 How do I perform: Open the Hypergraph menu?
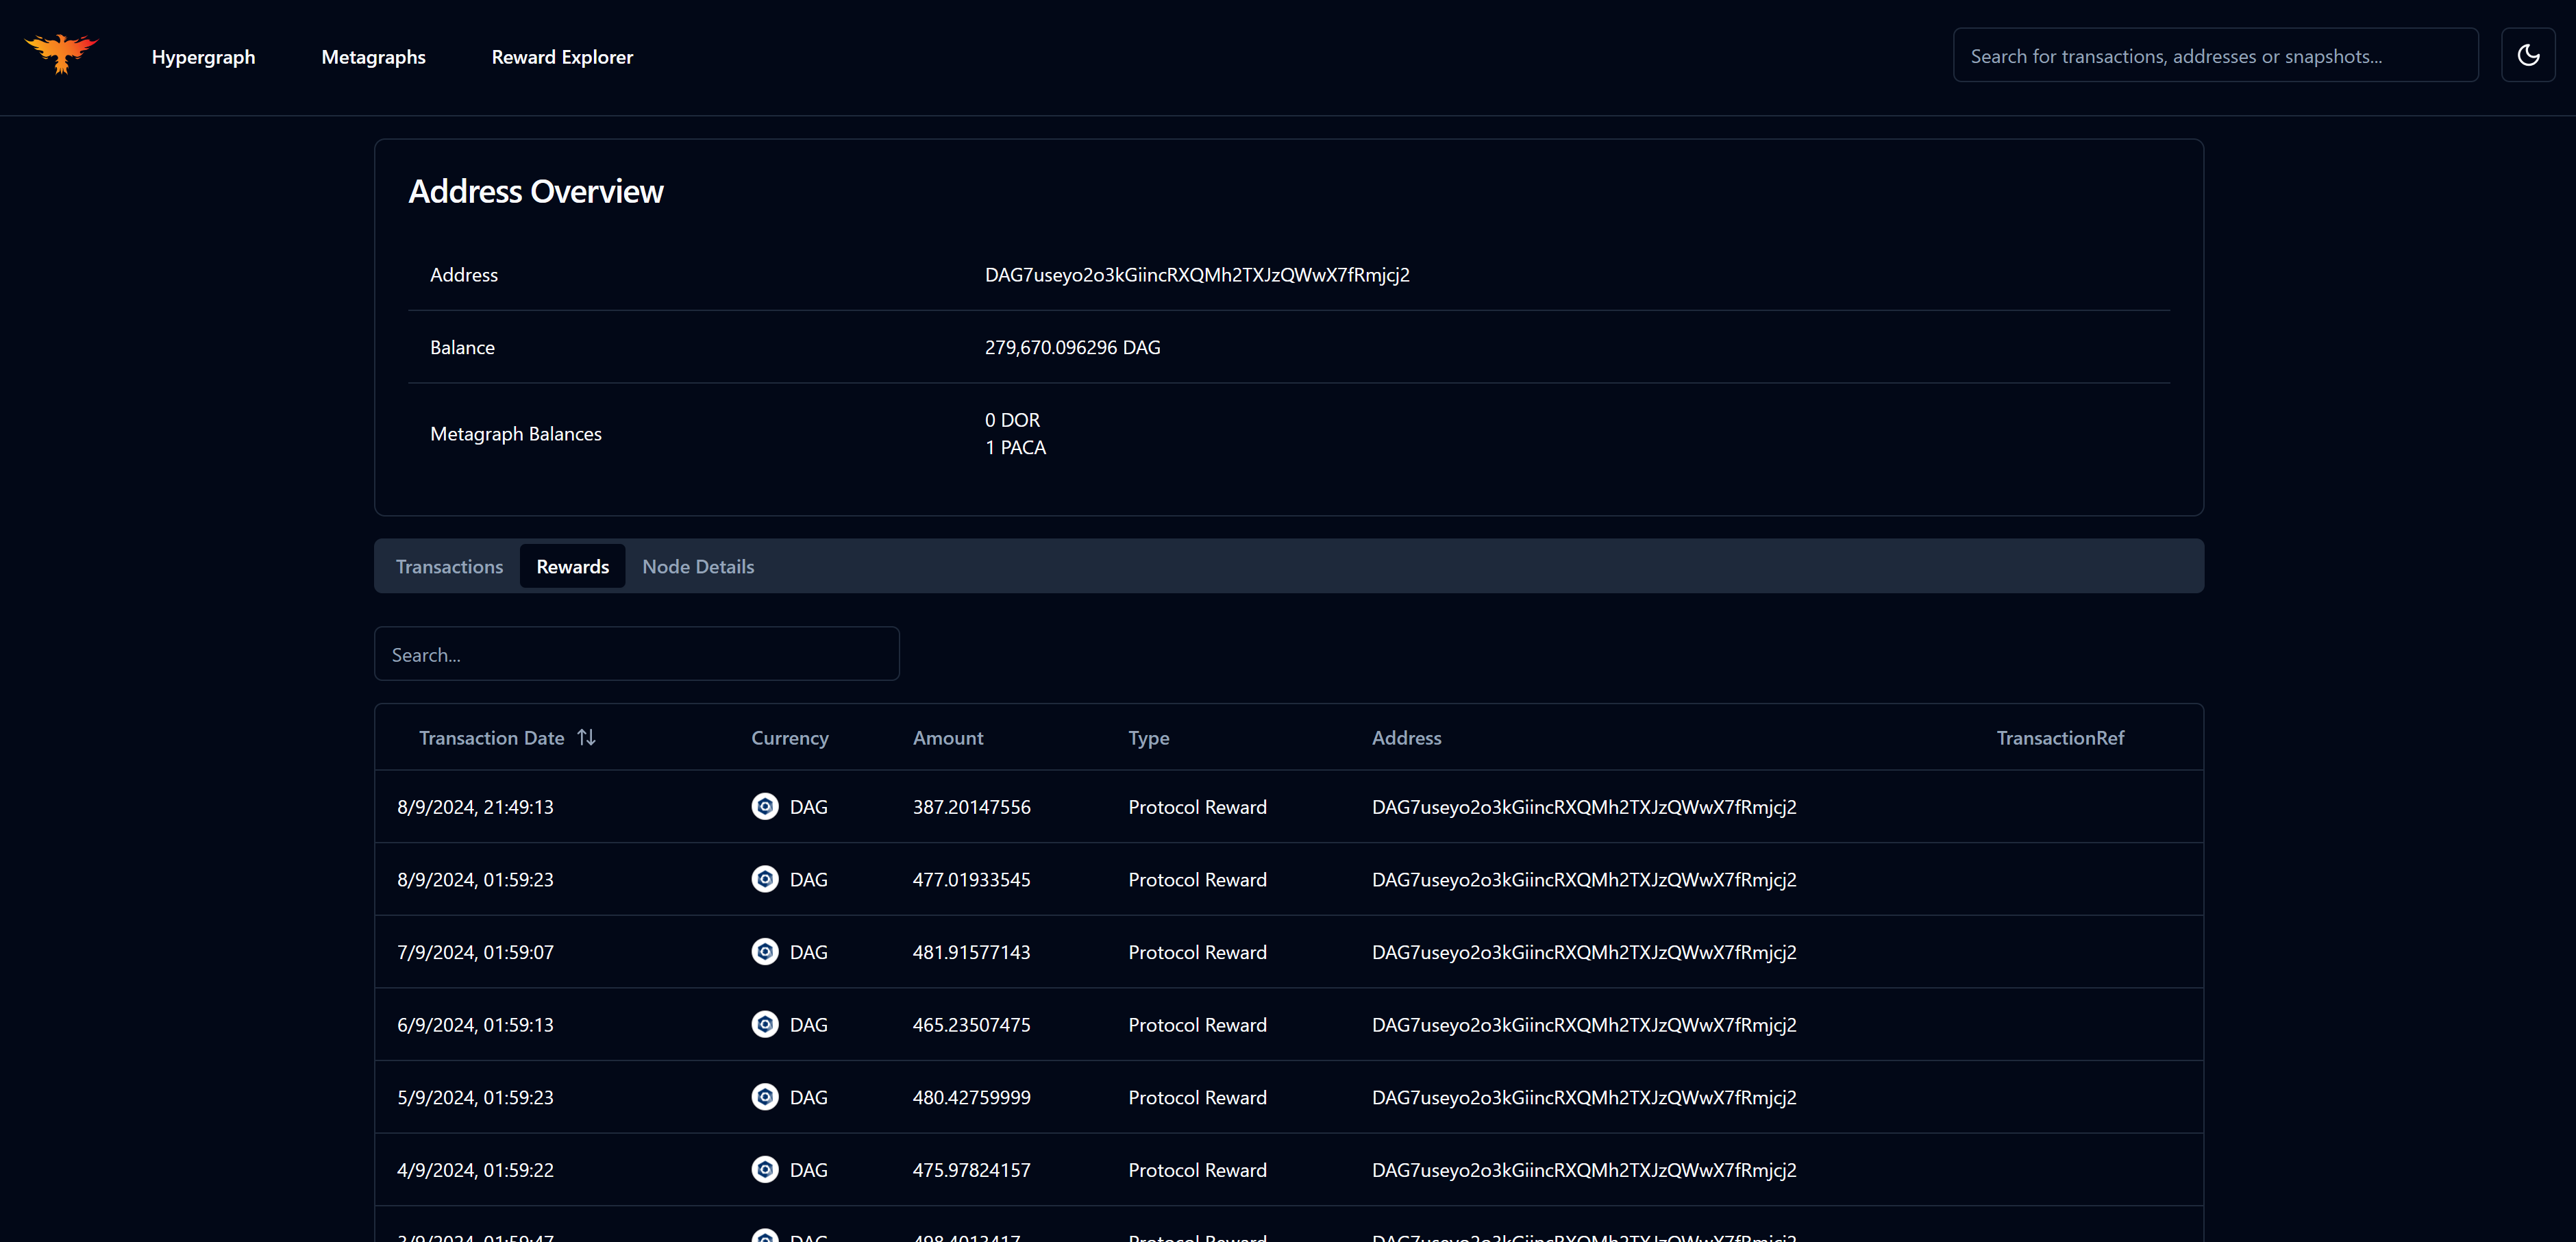pyautogui.click(x=203, y=57)
